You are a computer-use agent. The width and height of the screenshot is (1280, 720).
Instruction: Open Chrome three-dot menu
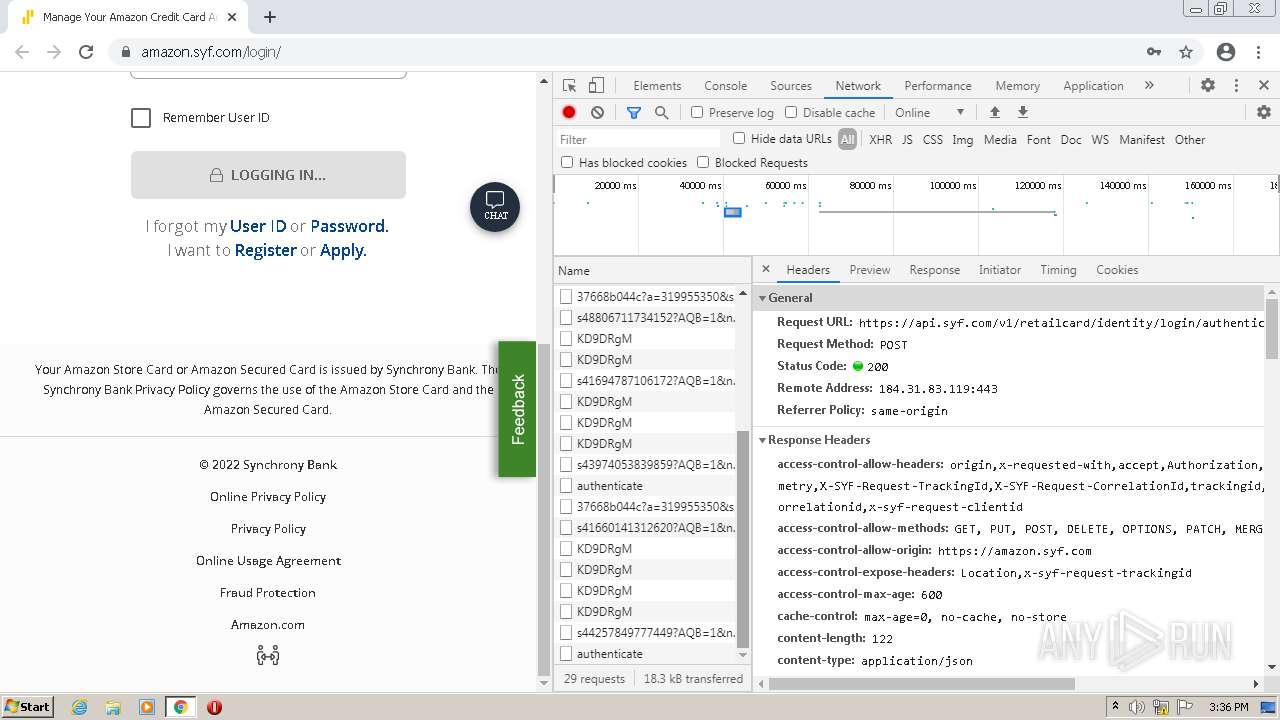1258,52
